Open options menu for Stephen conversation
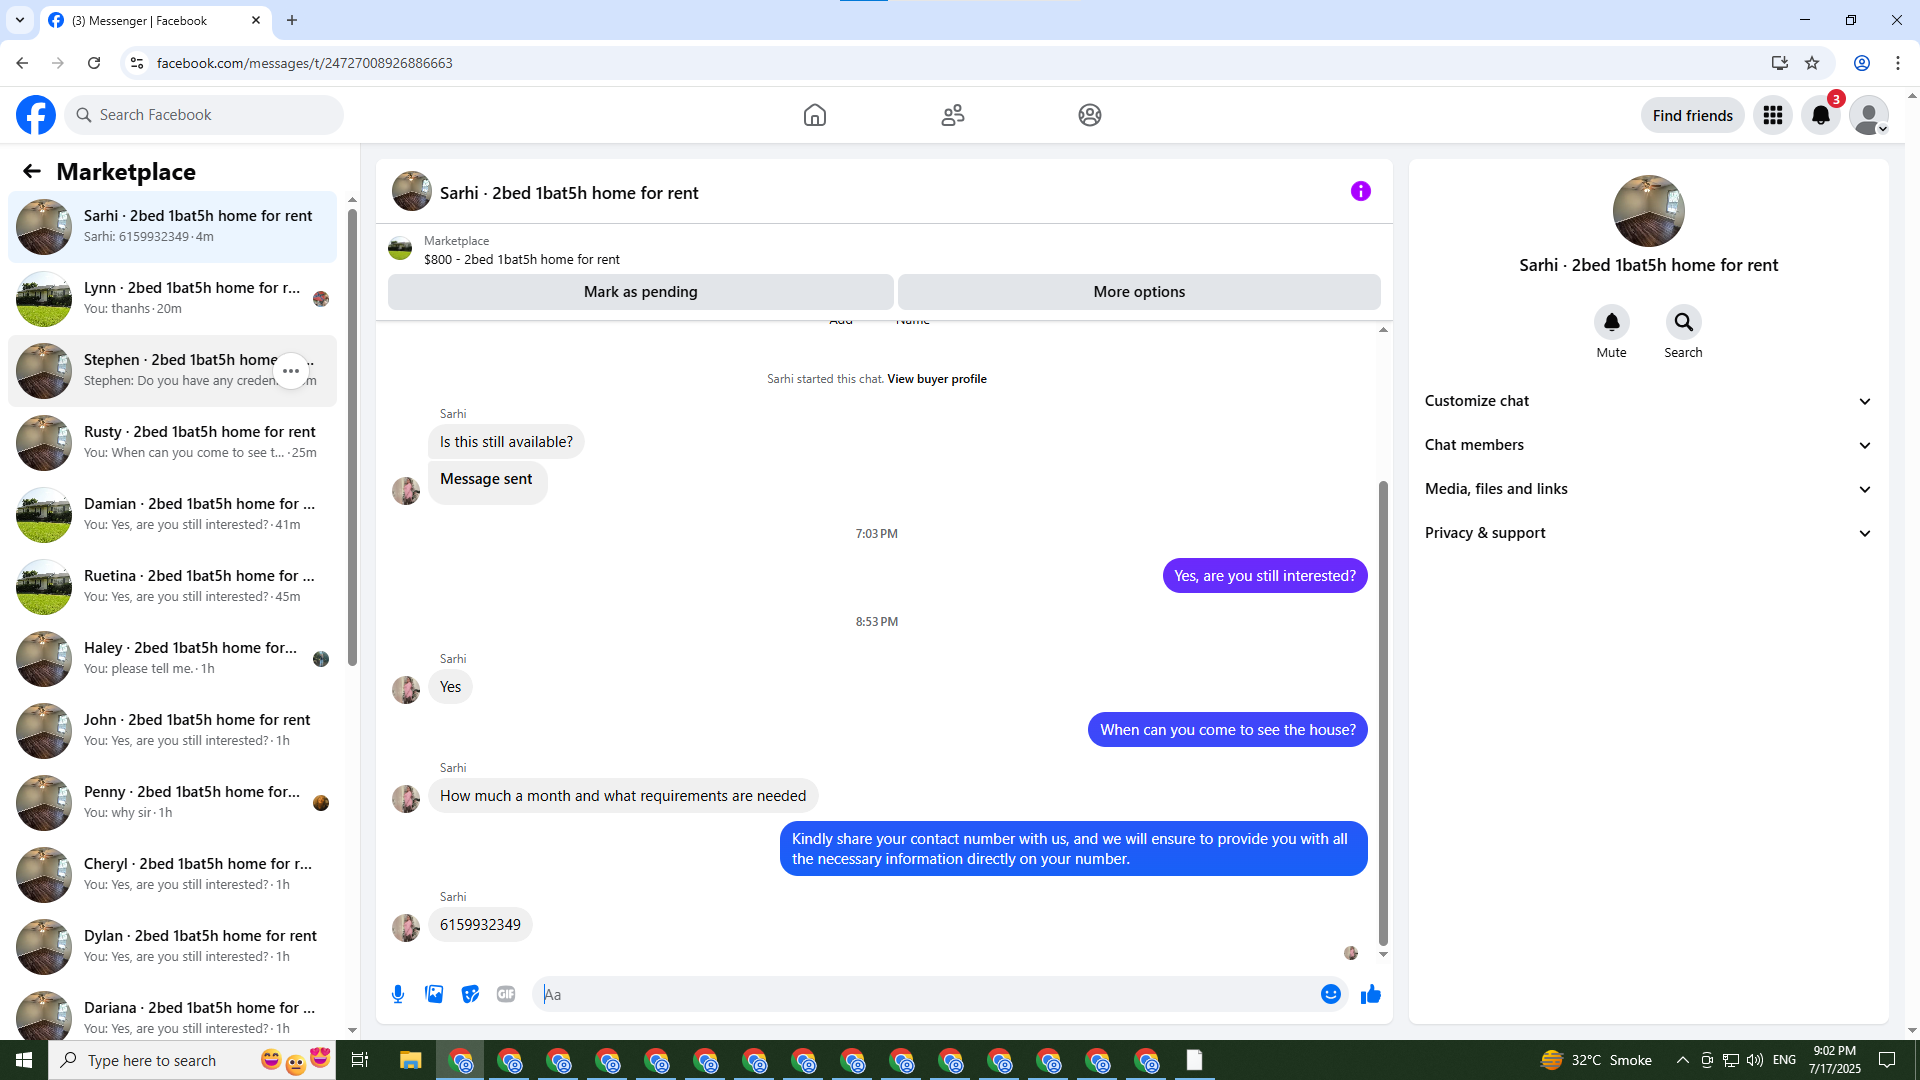Image resolution: width=1920 pixels, height=1080 pixels. pyautogui.click(x=291, y=371)
